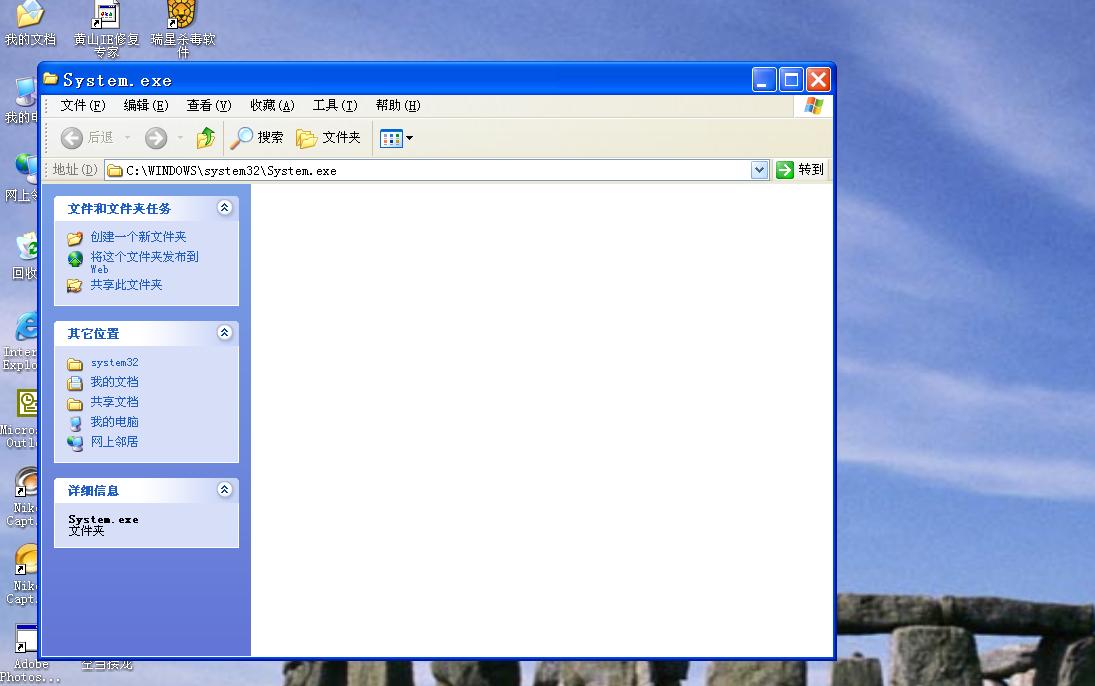1095x686 pixels.
Task: Click the share folder icon in tasks
Action: click(75, 286)
